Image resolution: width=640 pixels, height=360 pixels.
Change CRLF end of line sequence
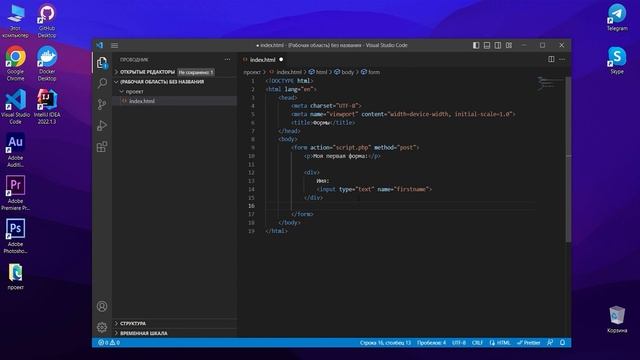pos(477,343)
